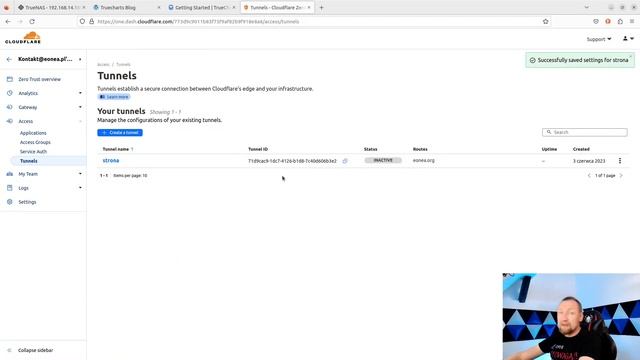Go to the previous page of tunnels
The image size is (640, 360).
(x=589, y=176)
